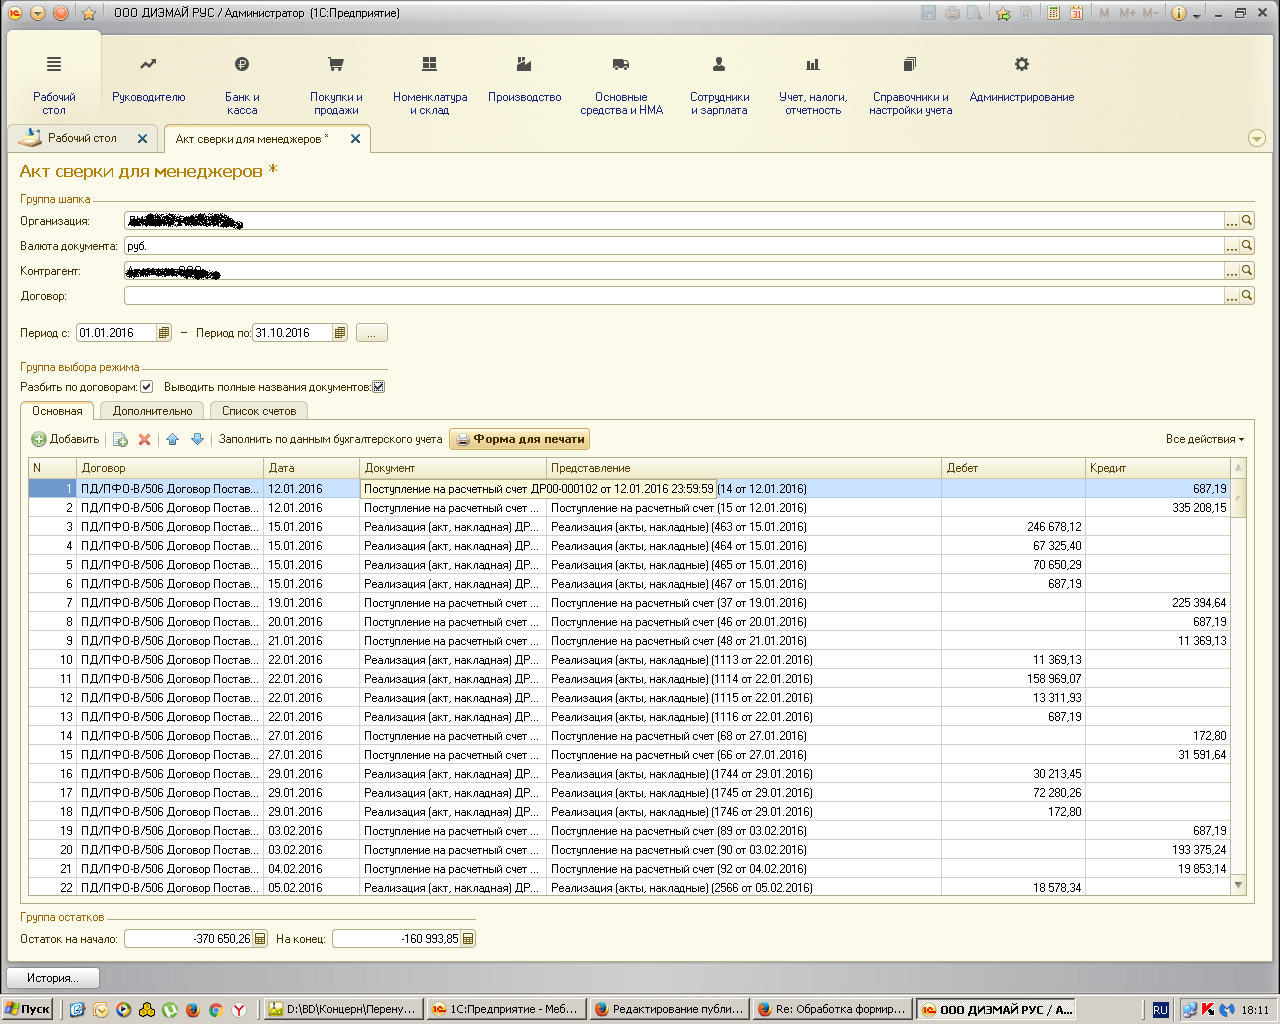Switch to the Основная tab
1280x1024 pixels.
tap(57, 411)
